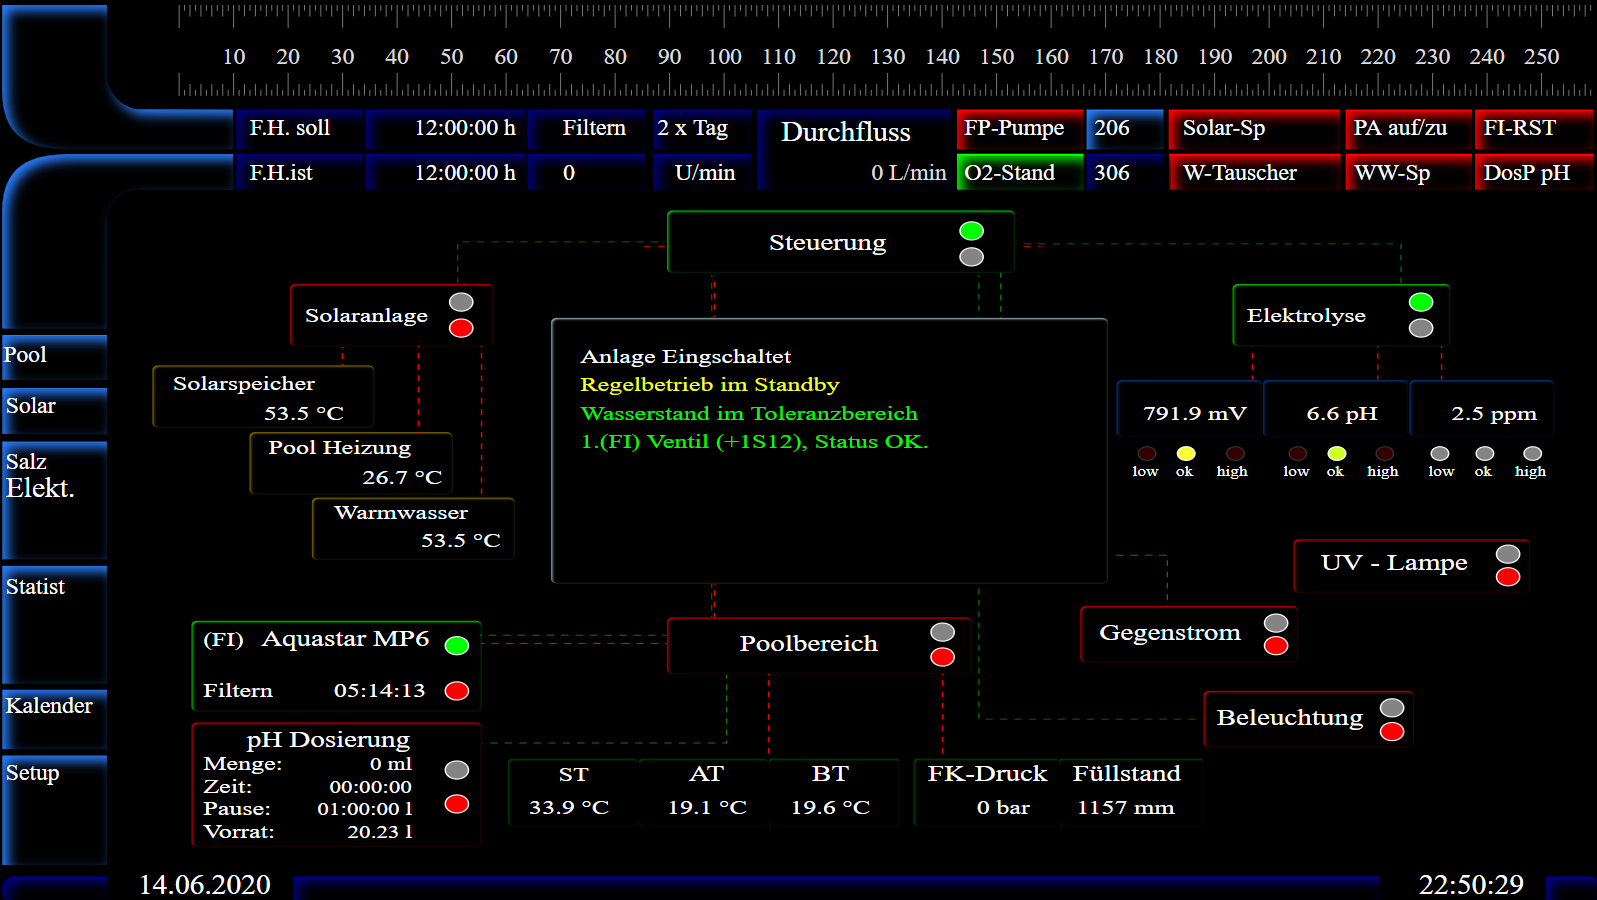Toggle the red Filtern timer indicator
Image resolution: width=1597 pixels, height=900 pixels.
coord(457,691)
